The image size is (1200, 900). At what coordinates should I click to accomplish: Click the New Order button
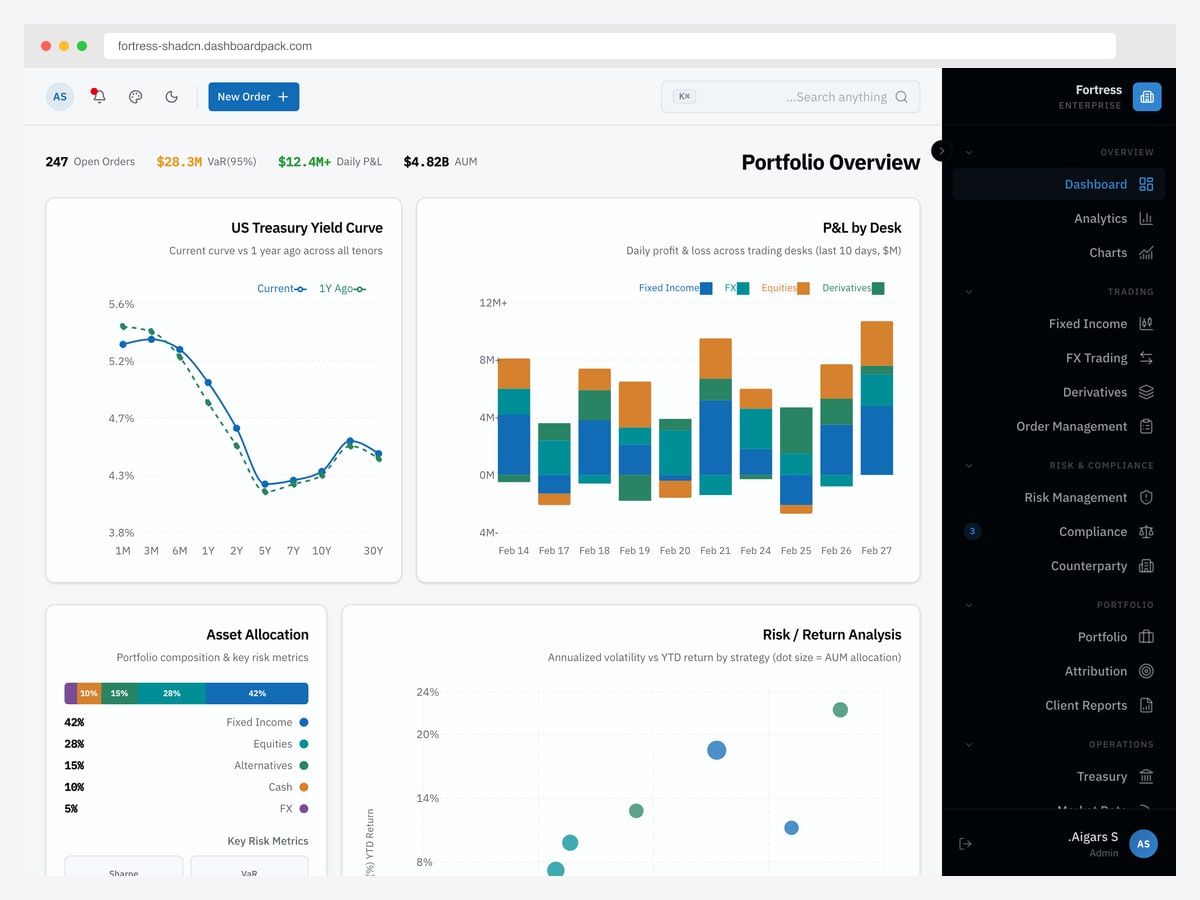pos(254,97)
